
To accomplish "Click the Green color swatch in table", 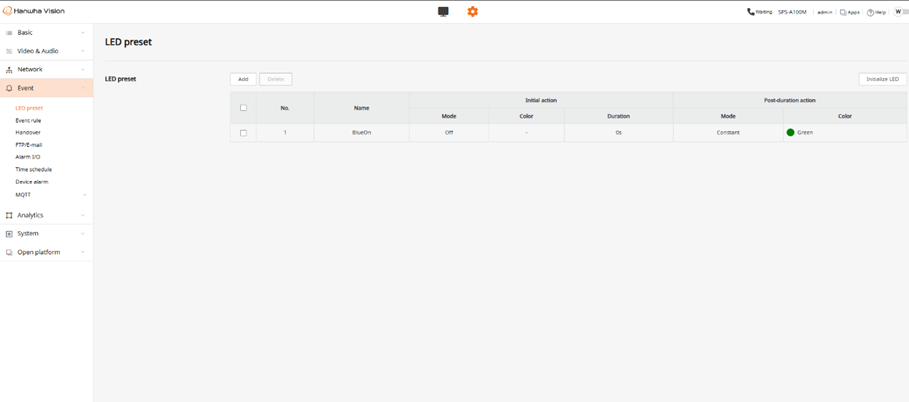I will [790, 133].
